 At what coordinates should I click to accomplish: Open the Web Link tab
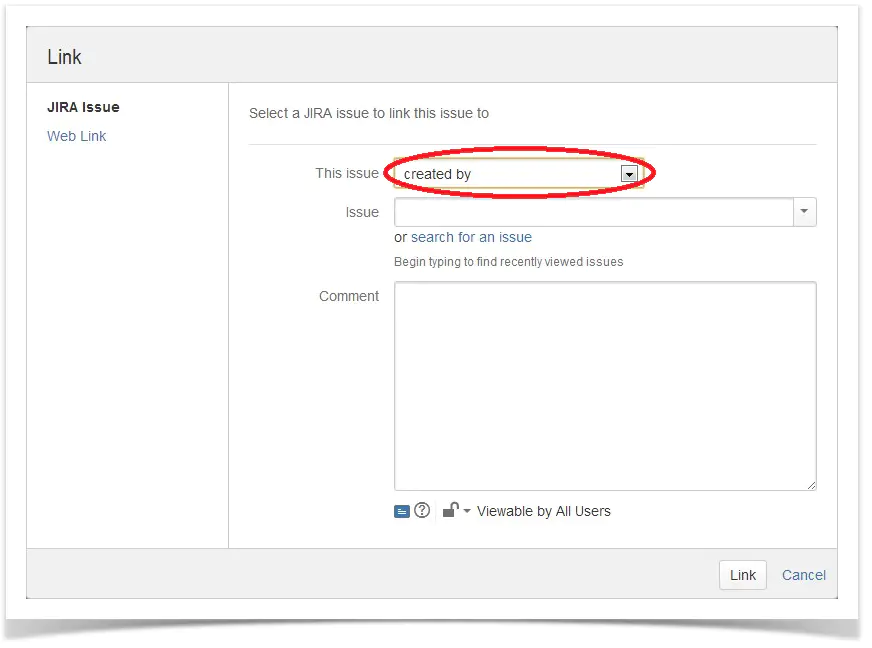pyautogui.click(x=76, y=136)
